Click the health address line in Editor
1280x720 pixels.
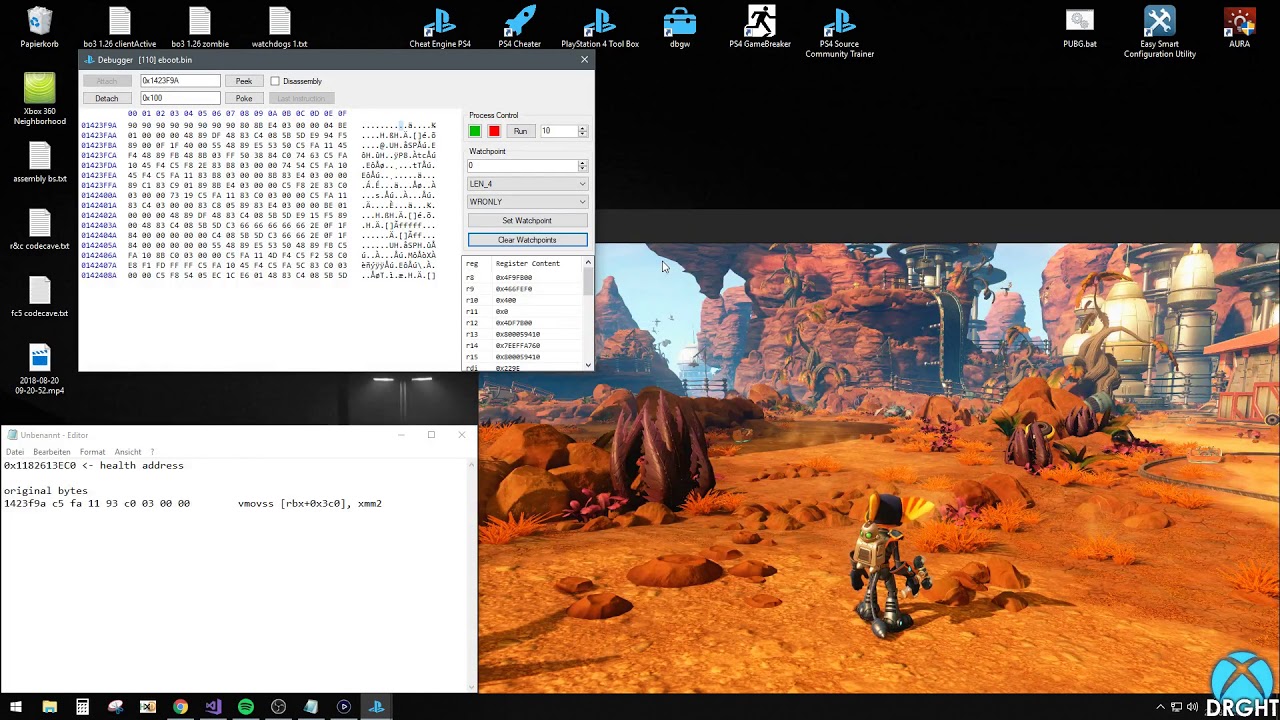94,465
